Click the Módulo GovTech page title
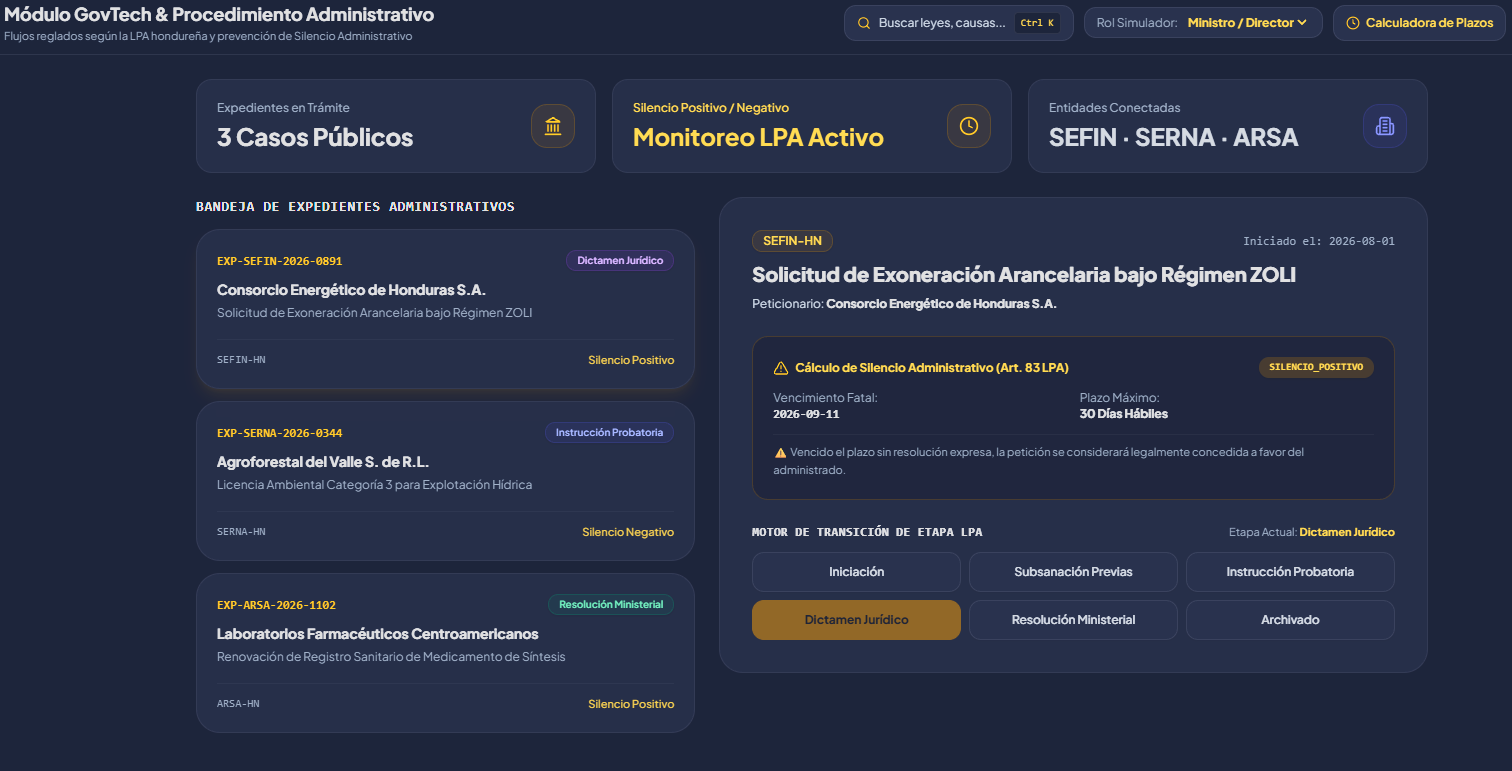Screen dimensions: 1512x771 click(x=219, y=15)
